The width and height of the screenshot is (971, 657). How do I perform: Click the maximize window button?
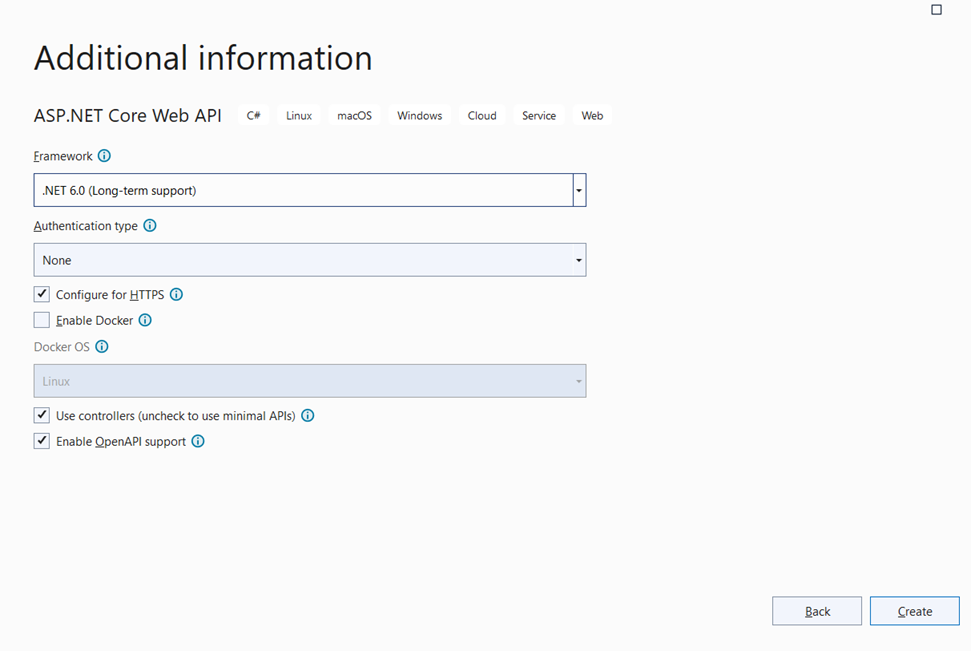point(936,9)
